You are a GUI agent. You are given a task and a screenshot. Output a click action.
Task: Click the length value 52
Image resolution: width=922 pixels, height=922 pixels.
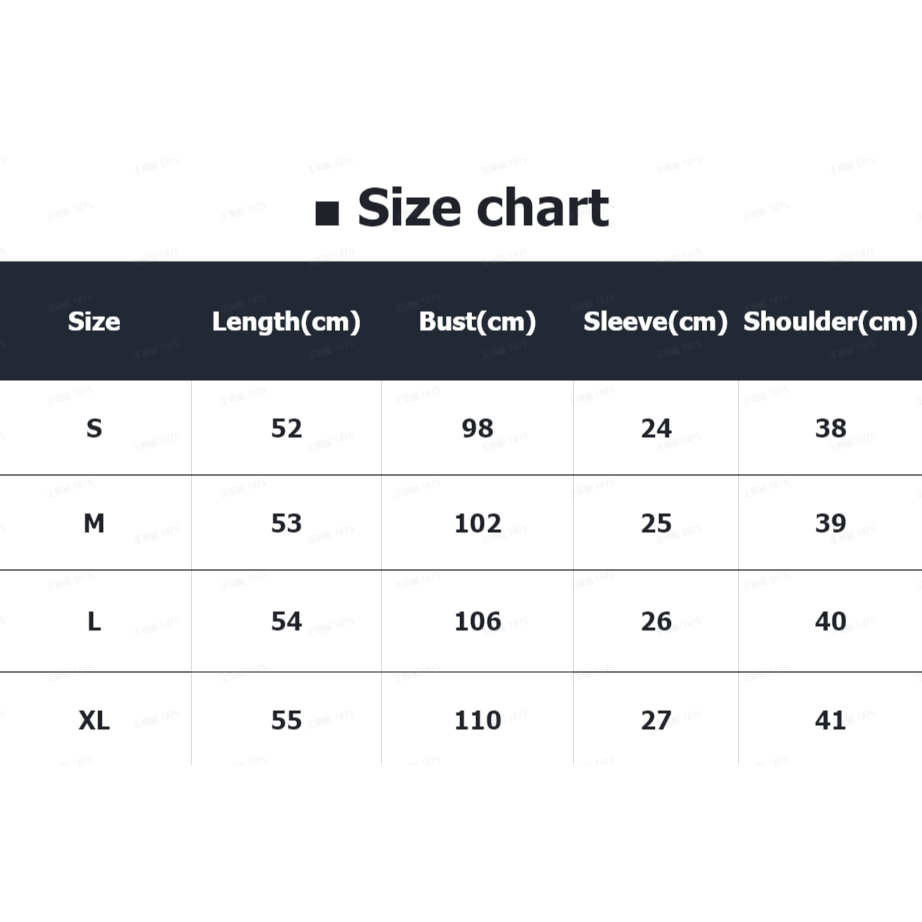click(x=286, y=428)
